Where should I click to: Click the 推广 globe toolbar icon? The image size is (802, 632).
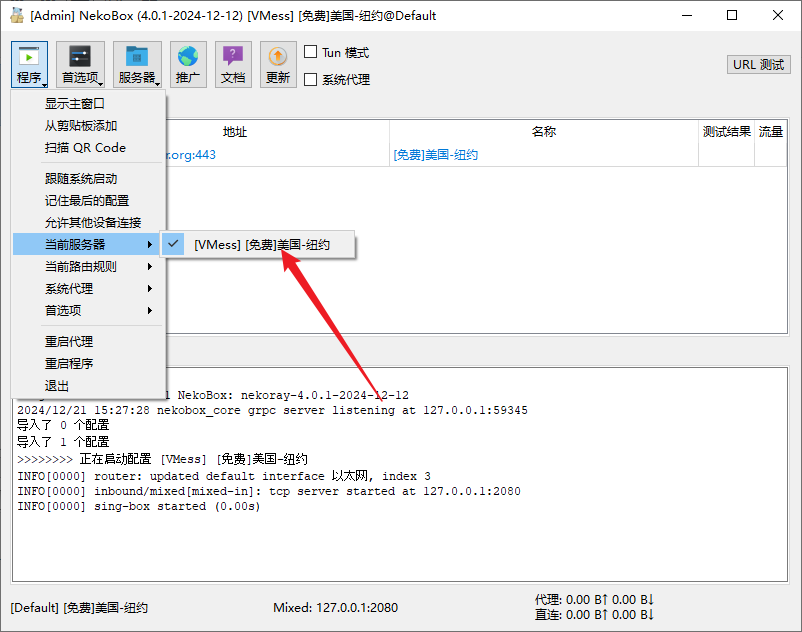tap(188, 64)
